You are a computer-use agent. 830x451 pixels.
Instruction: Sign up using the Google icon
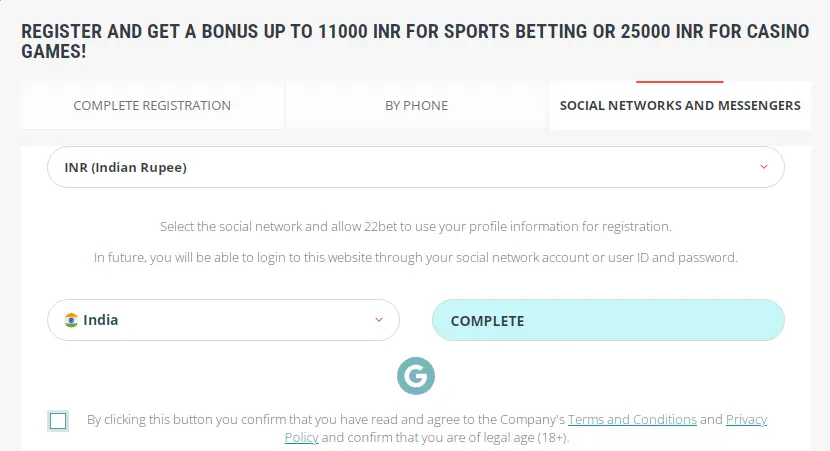click(415, 376)
